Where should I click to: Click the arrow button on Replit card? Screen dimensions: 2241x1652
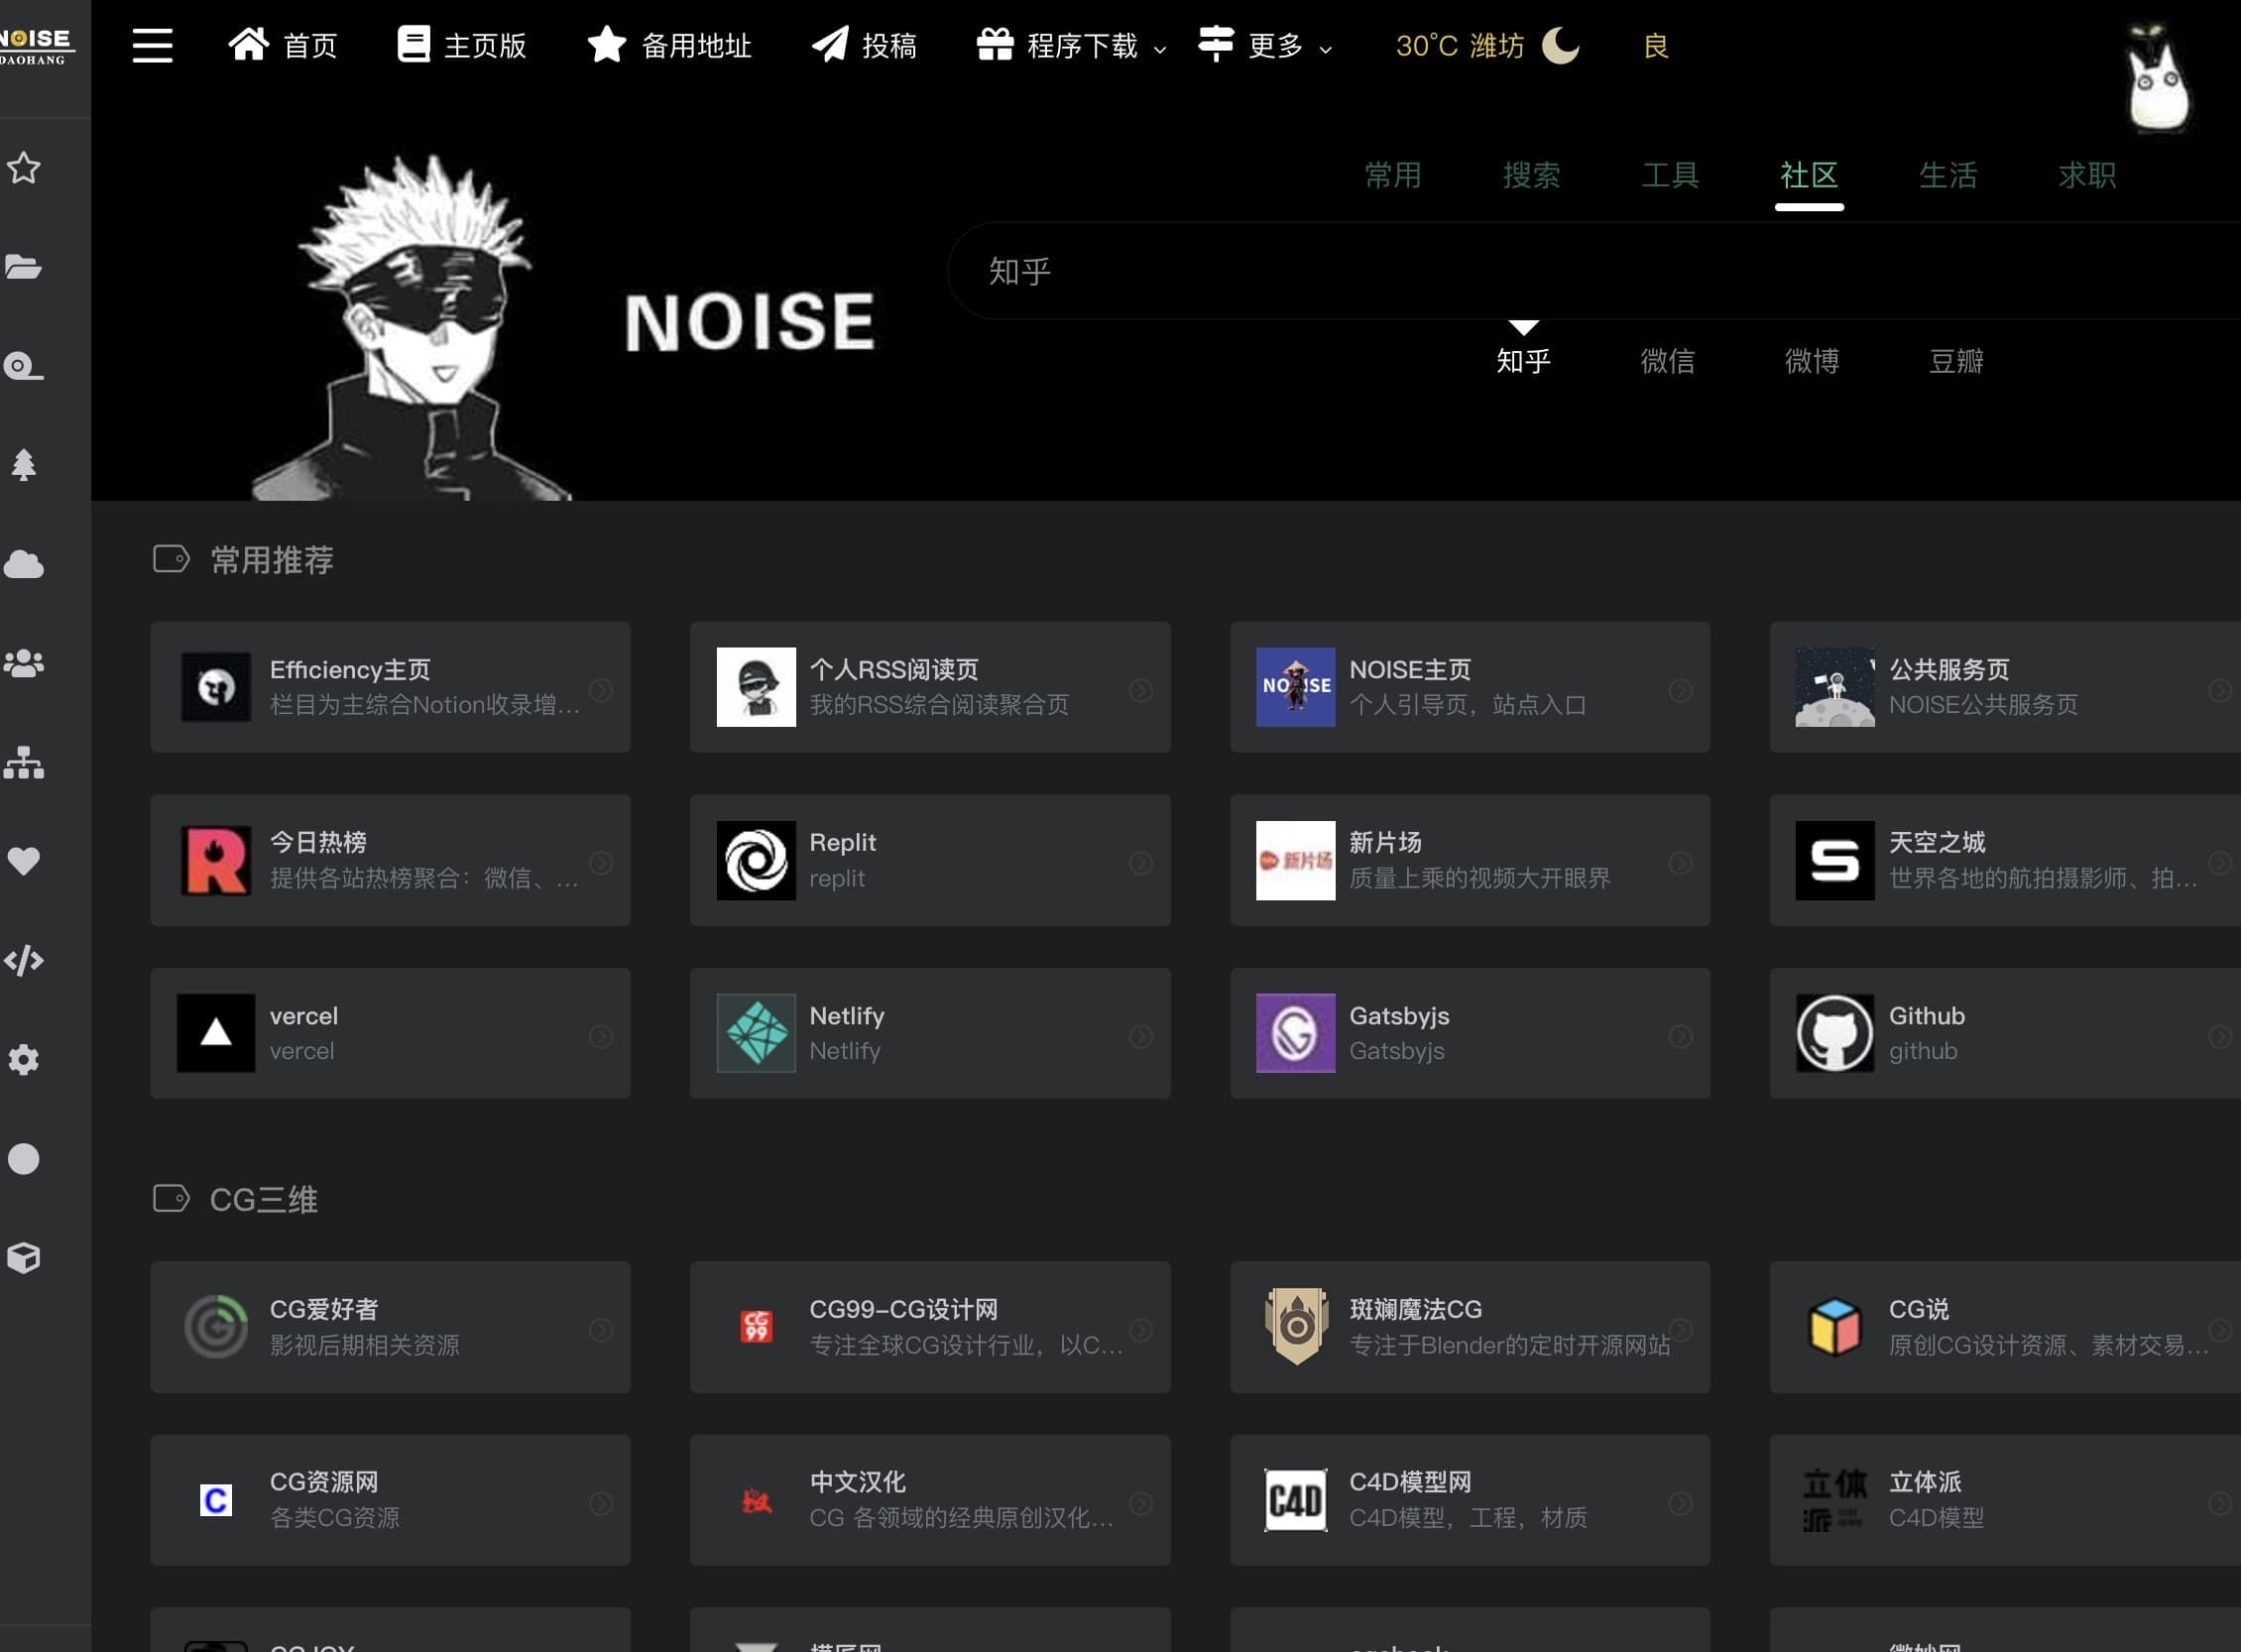click(x=1140, y=863)
